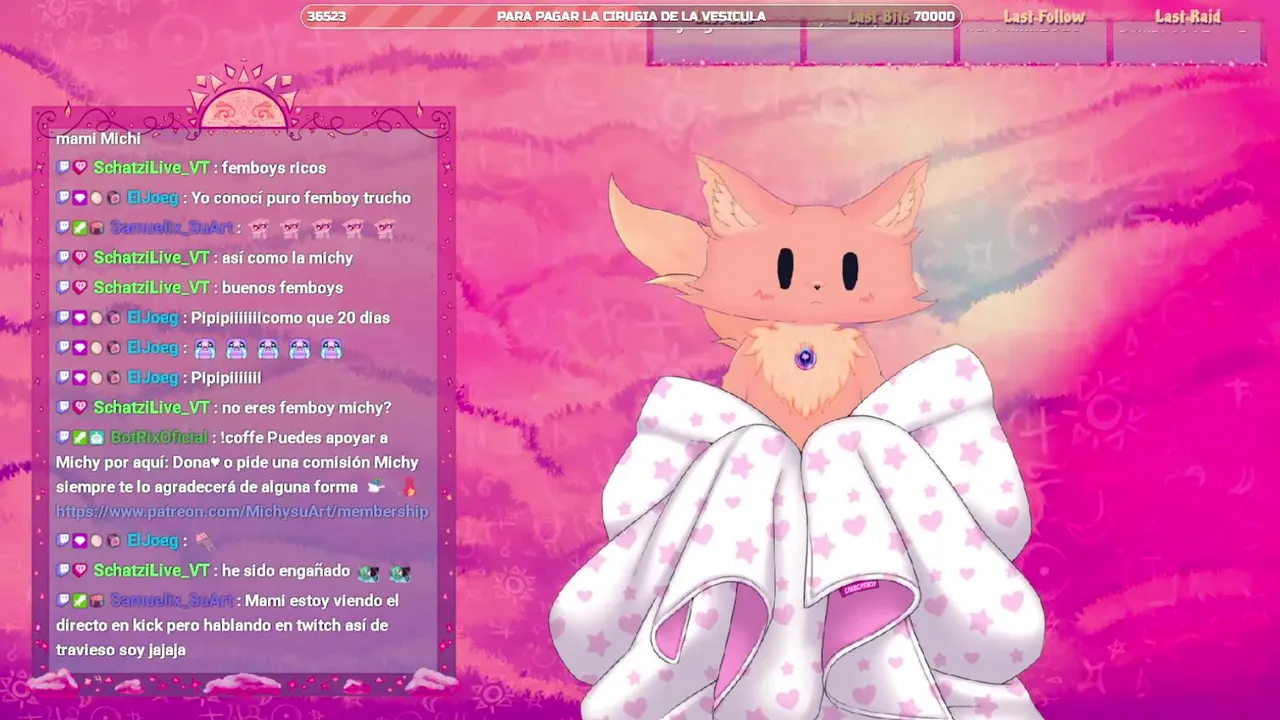Click the pink tag on the star blanket

[x=858, y=587]
